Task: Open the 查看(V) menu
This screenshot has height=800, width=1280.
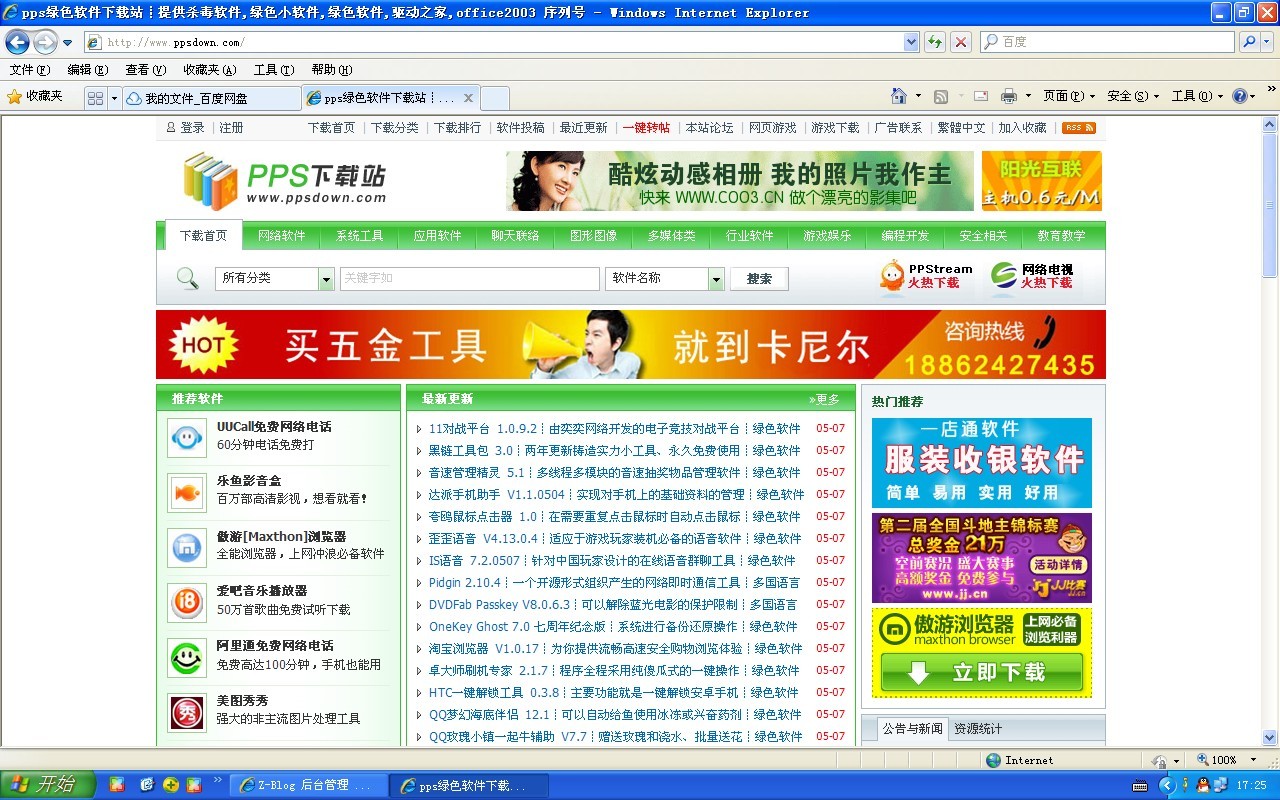Action: tap(145, 70)
